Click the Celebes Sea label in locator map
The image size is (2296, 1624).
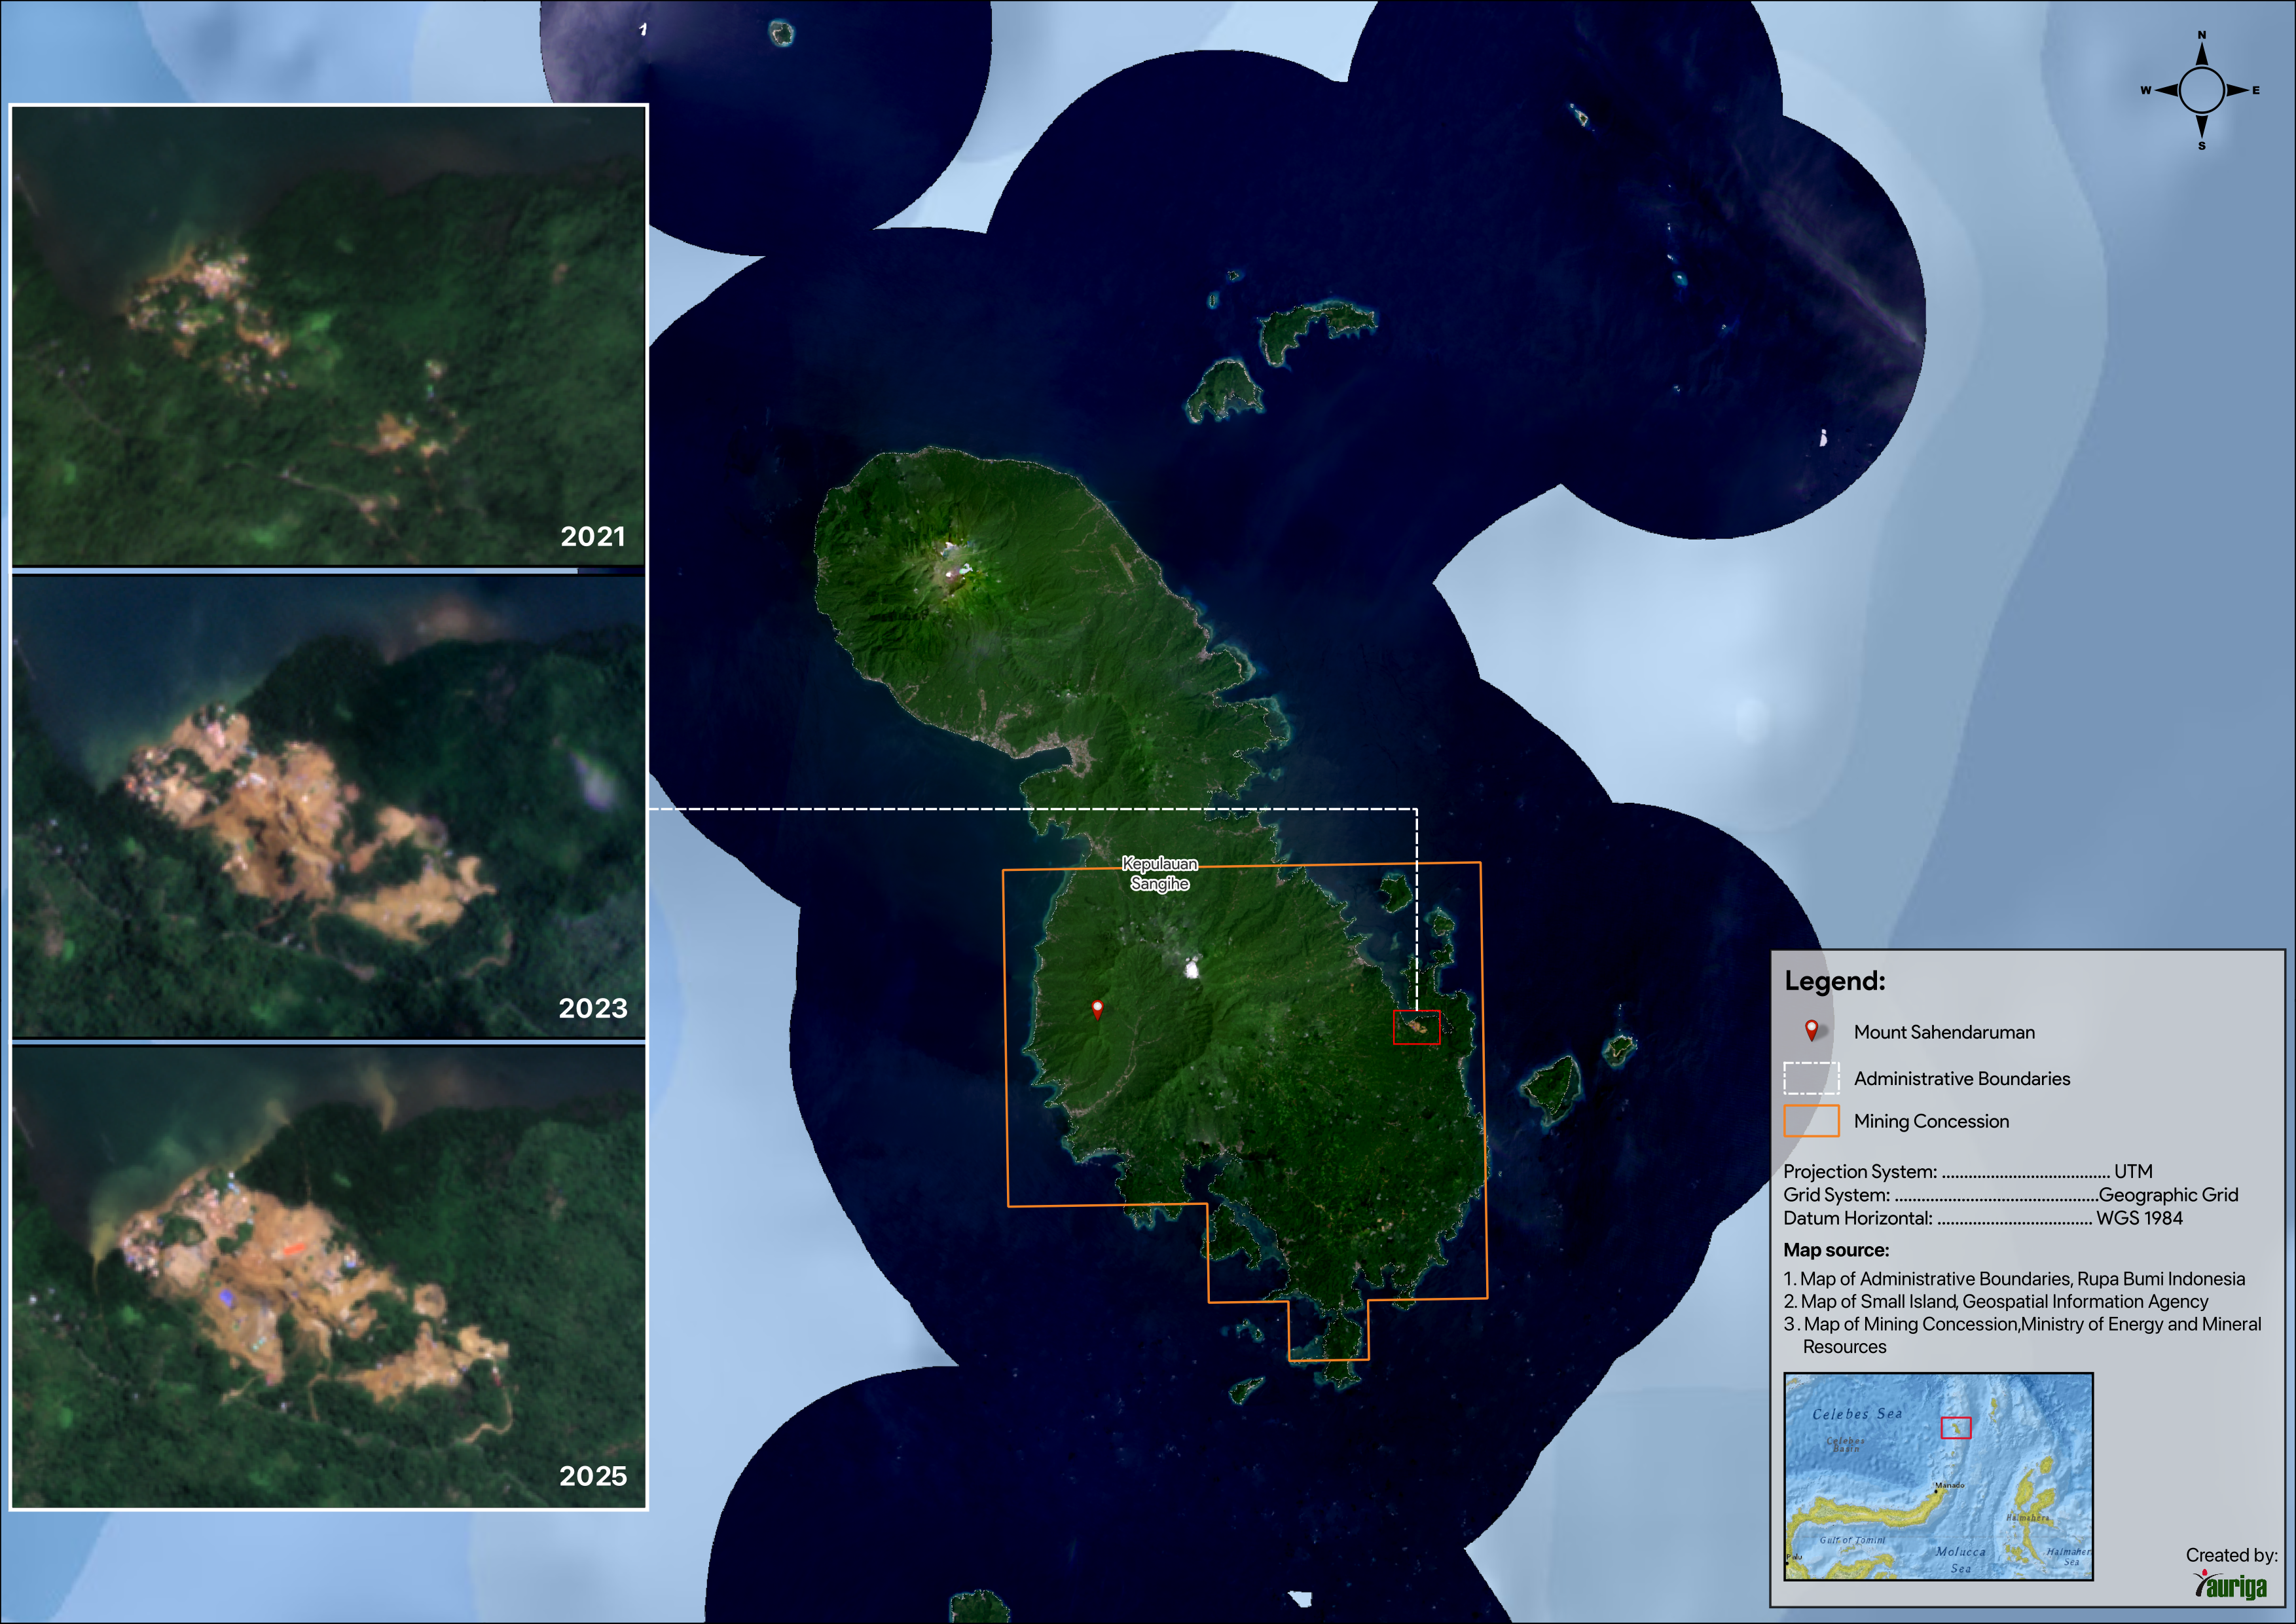tap(1857, 1414)
